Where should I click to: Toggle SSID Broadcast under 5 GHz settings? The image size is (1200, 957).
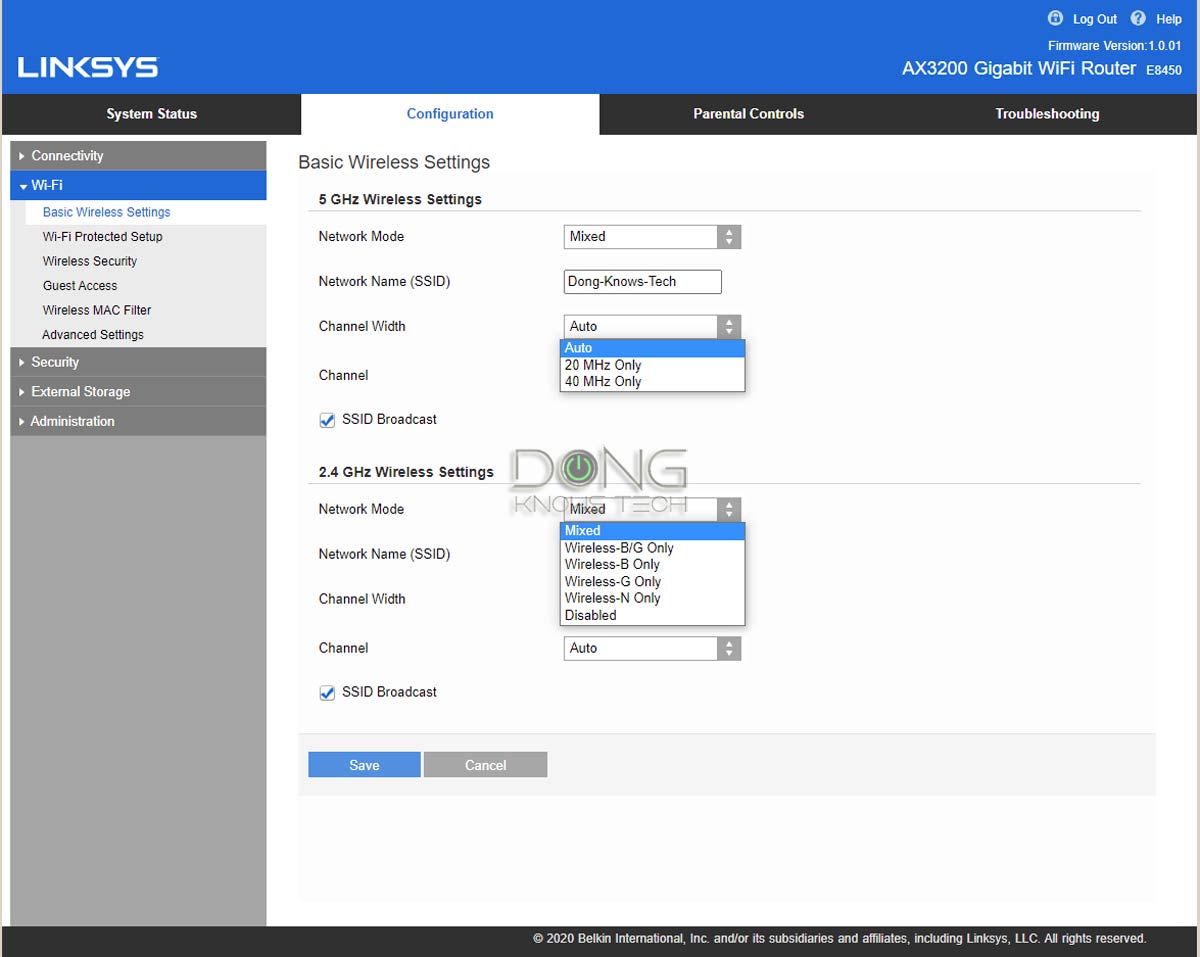point(326,419)
